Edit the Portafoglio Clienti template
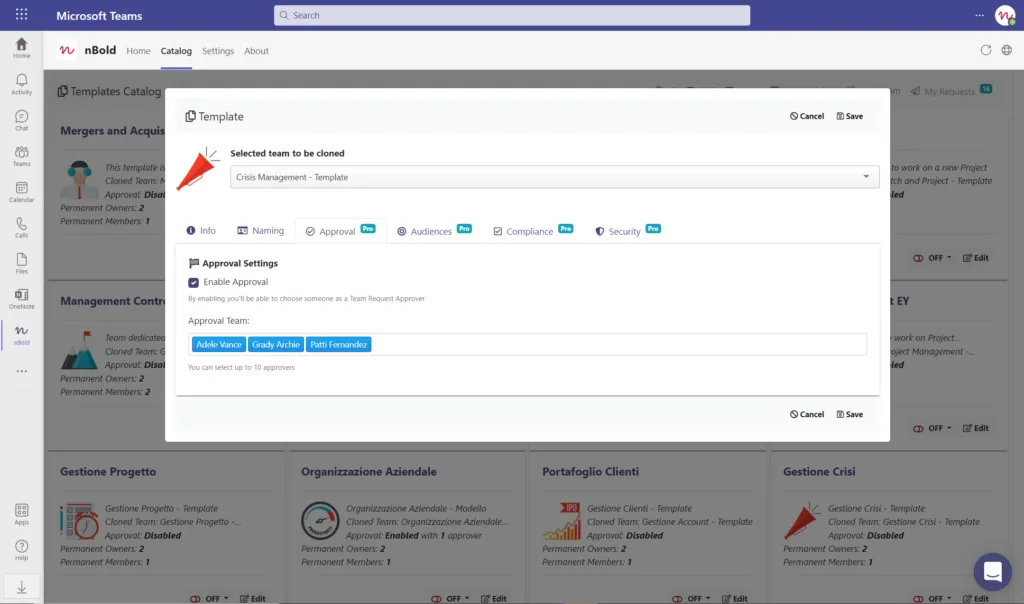 [734, 598]
